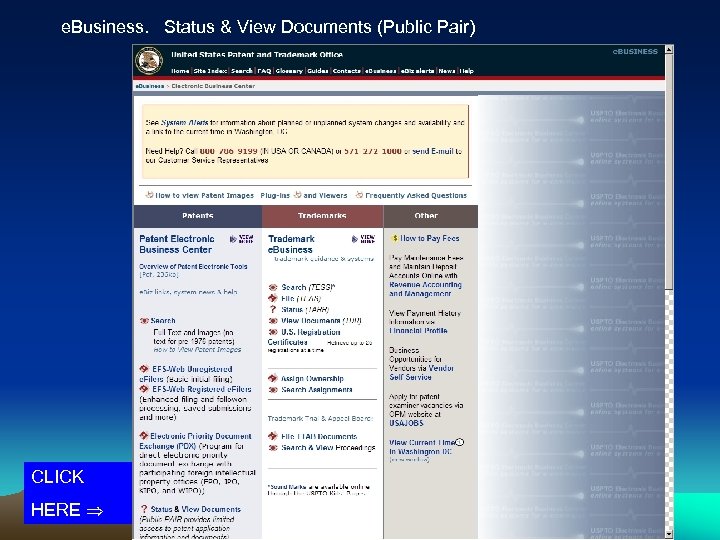Image resolution: width=720 pixels, height=540 pixels.
Task: Click the CLICK HERE blue button
Action: coord(78,493)
